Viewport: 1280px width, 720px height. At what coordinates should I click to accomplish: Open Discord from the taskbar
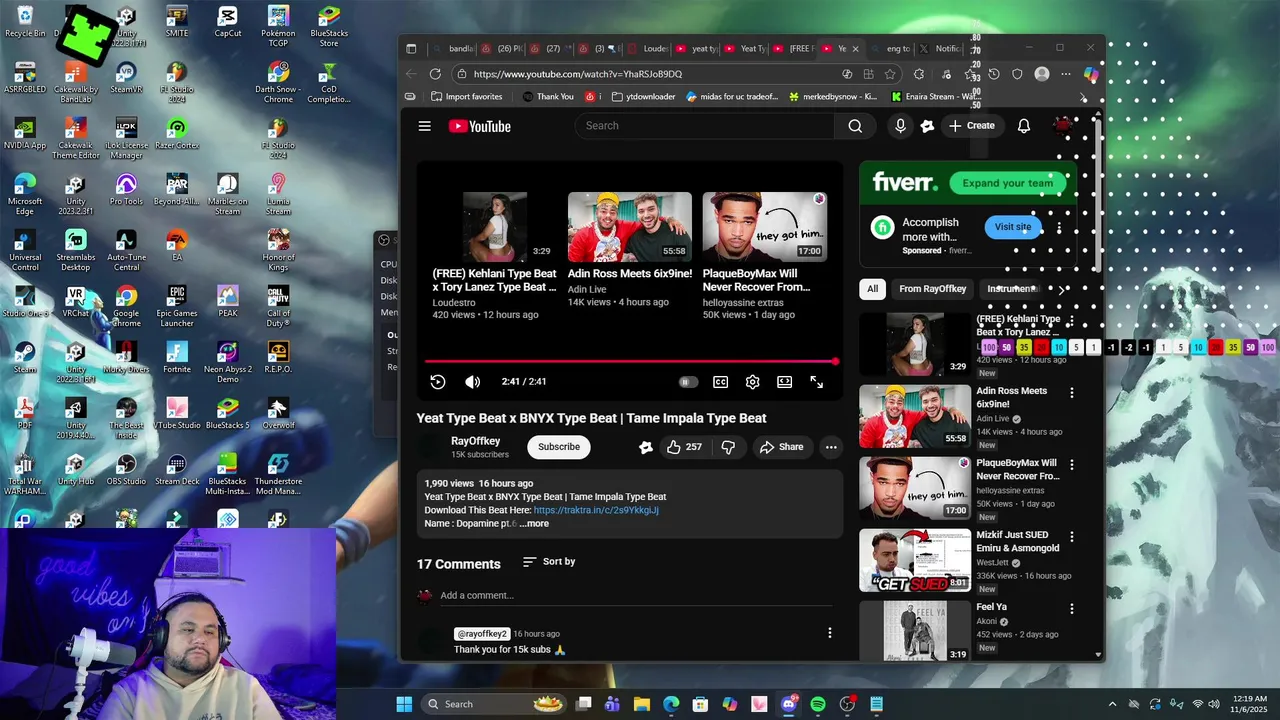point(788,704)
